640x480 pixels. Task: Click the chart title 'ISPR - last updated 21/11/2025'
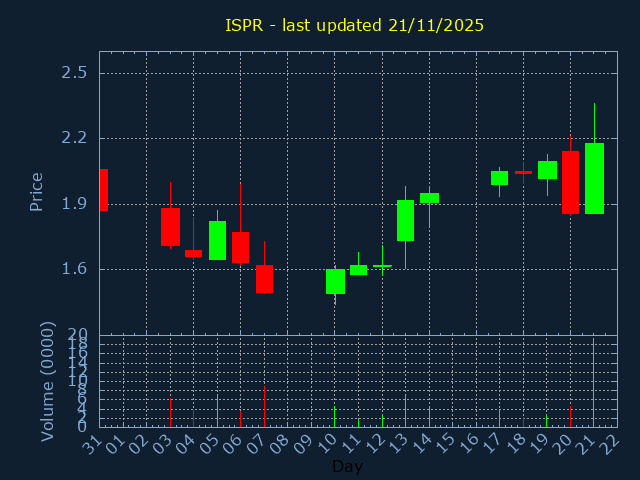click(354, 25)
